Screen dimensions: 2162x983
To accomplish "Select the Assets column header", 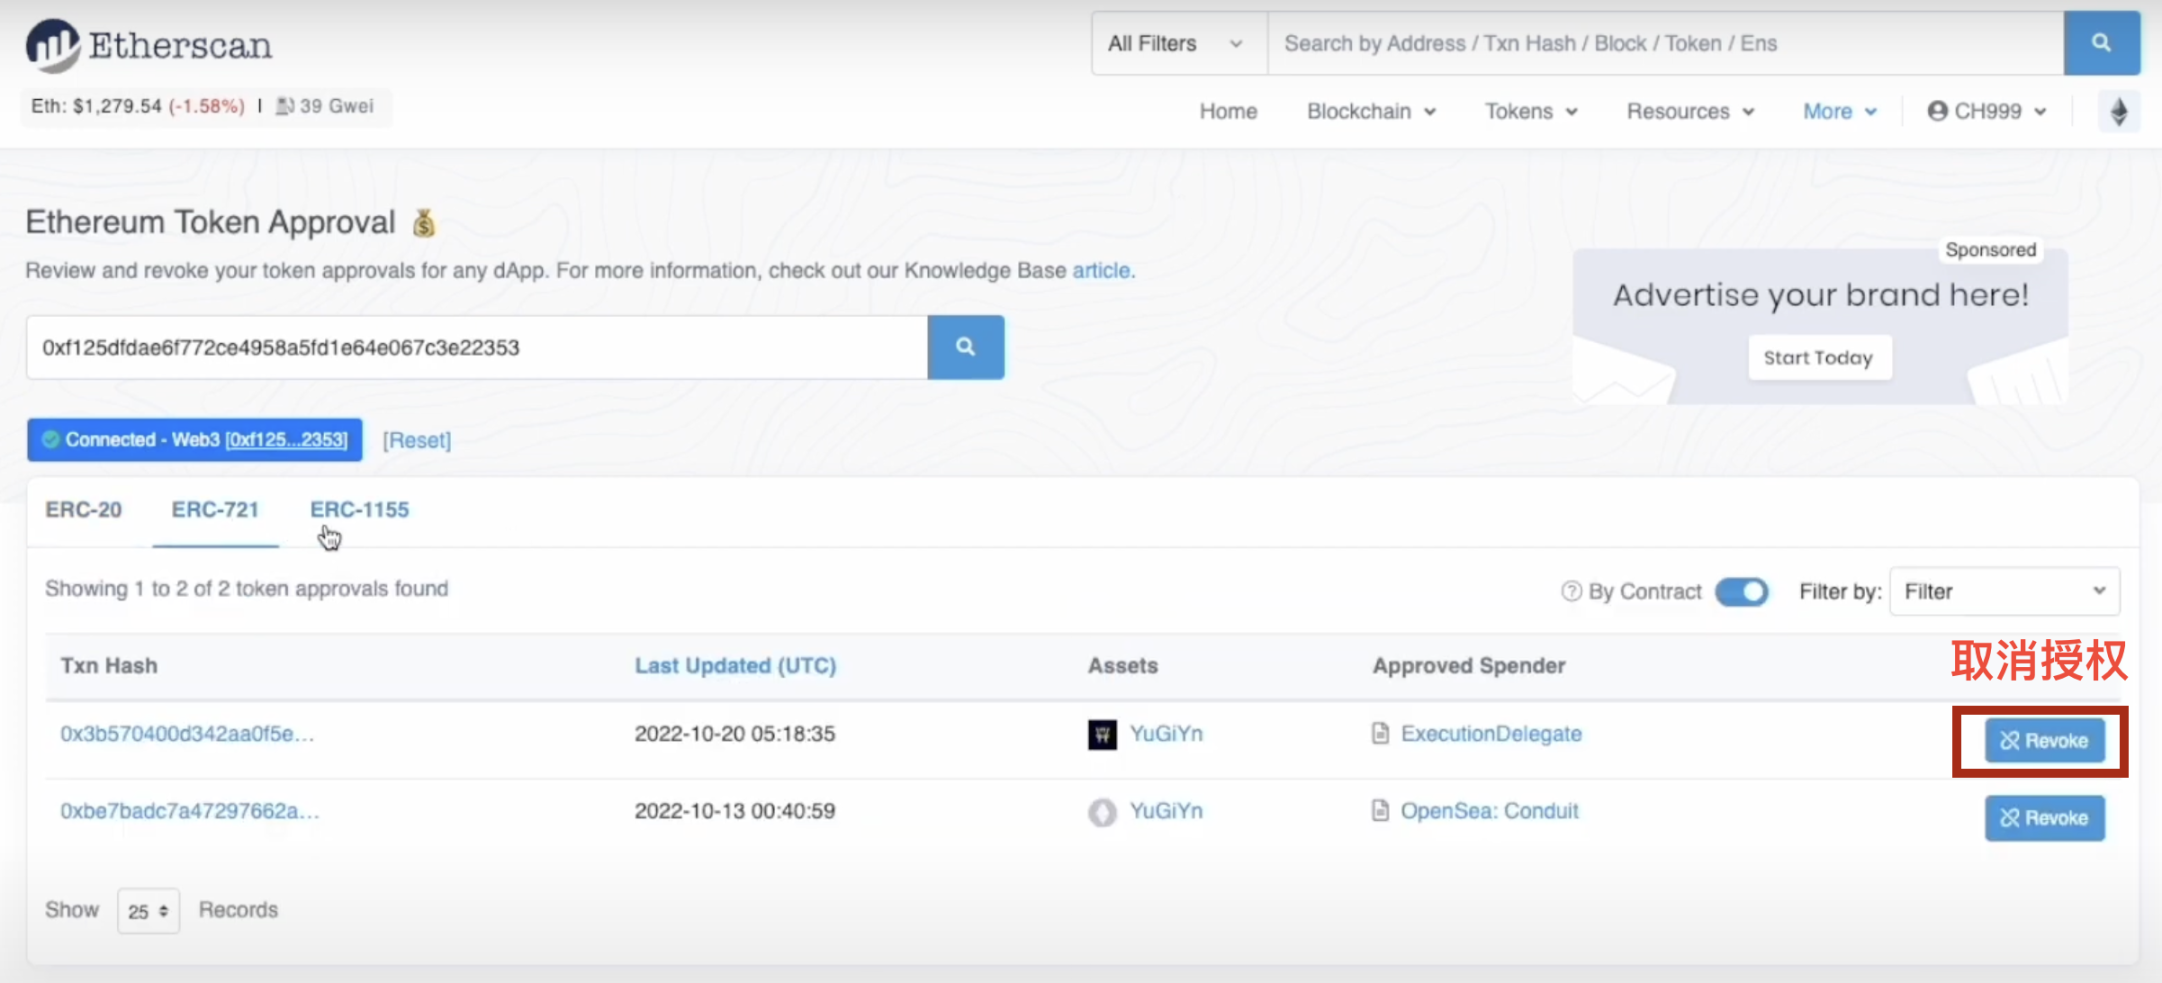I will tap(1122, 665).
